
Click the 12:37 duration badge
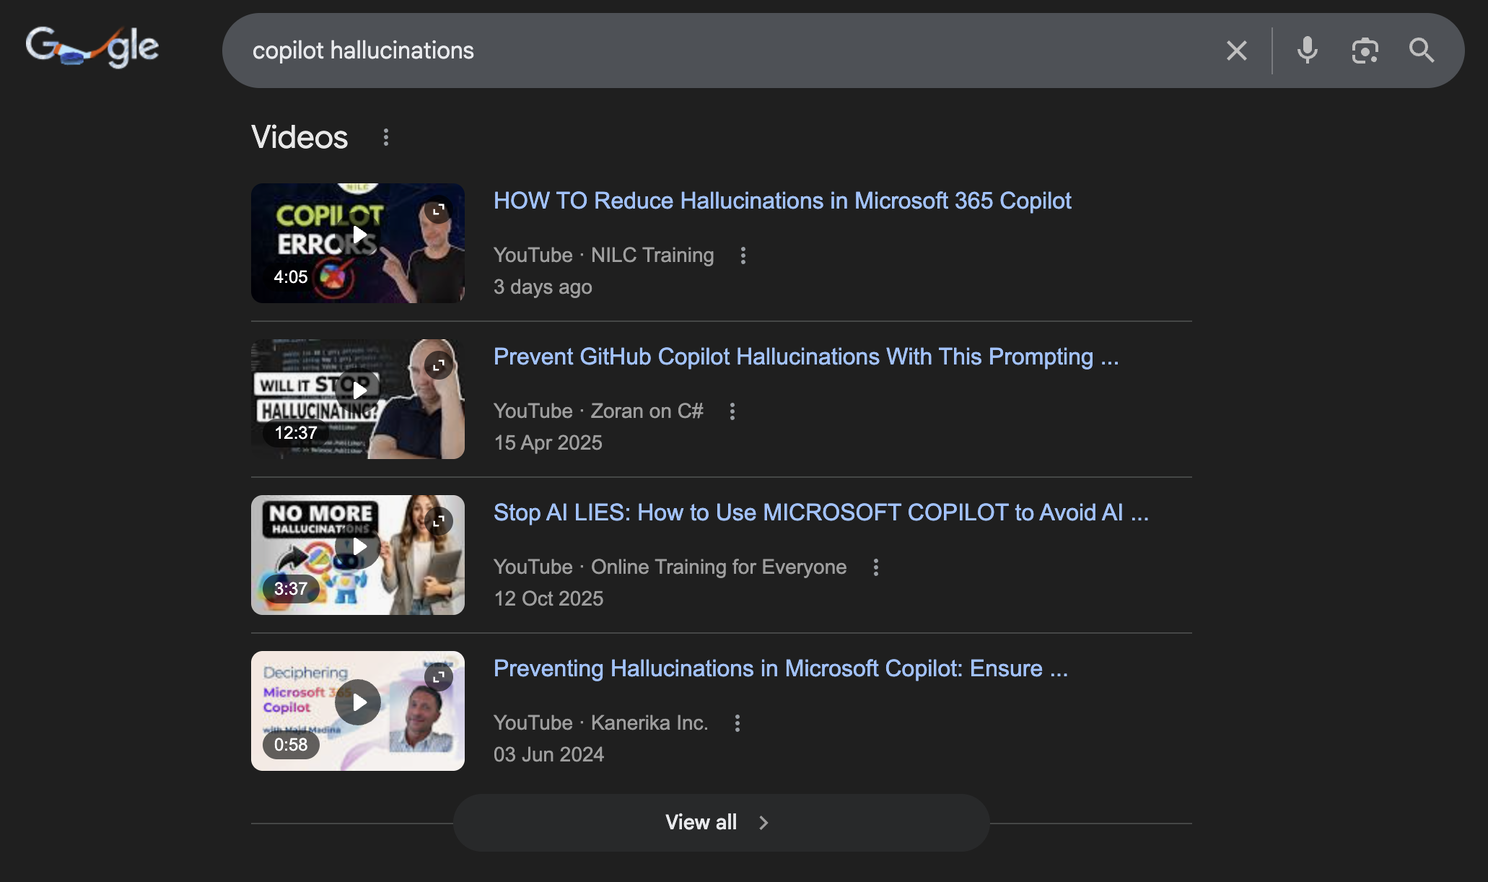tap(296, 433)
